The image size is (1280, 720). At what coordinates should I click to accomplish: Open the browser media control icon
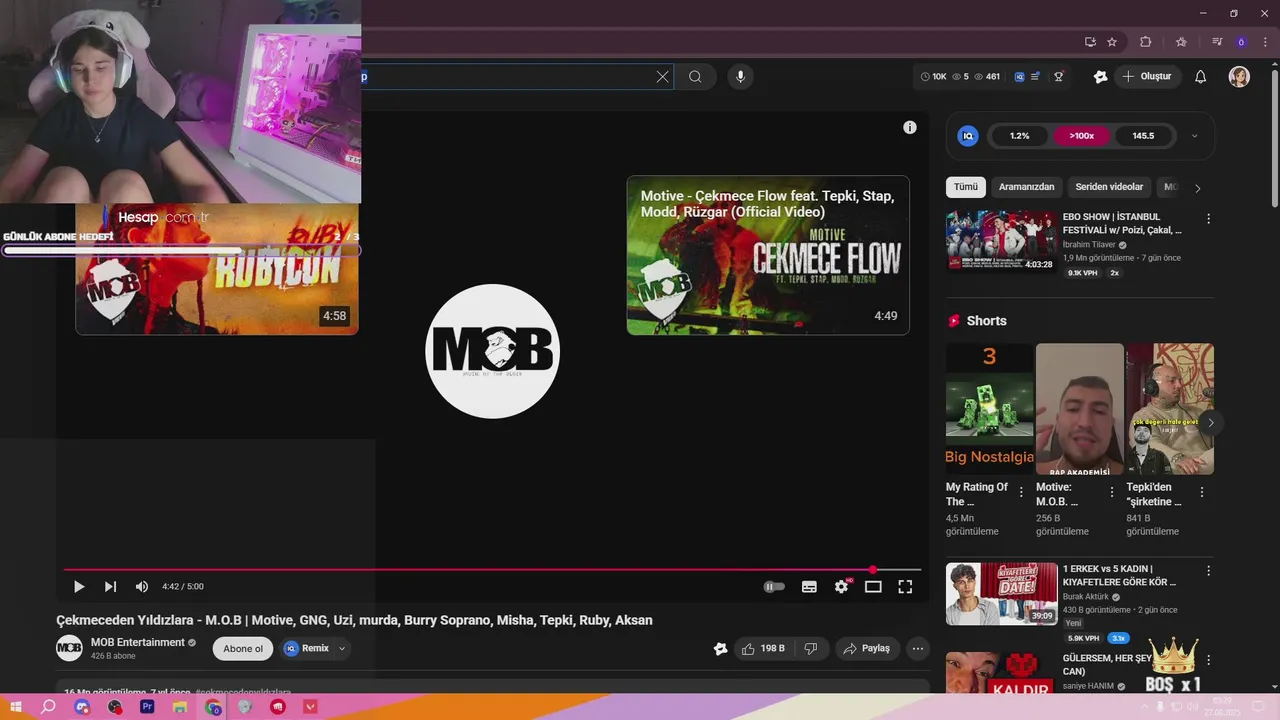[x=1217, y=42]
